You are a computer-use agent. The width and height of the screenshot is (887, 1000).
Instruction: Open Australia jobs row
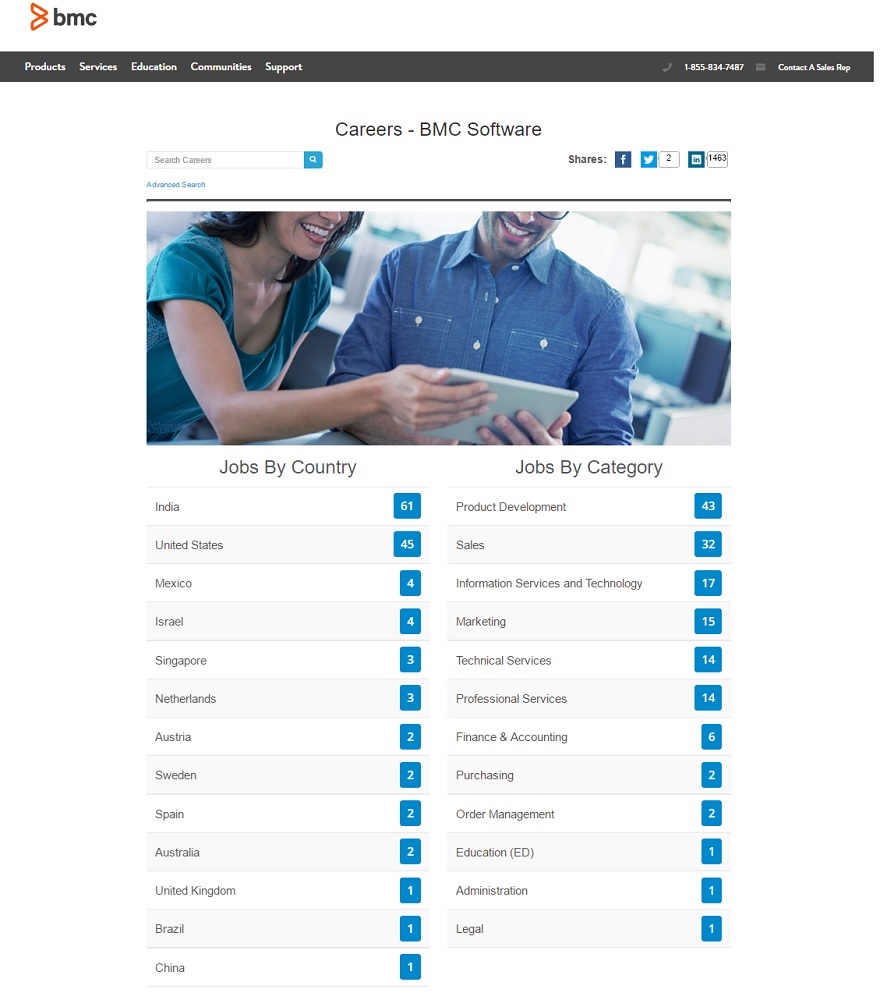(288, 852)
